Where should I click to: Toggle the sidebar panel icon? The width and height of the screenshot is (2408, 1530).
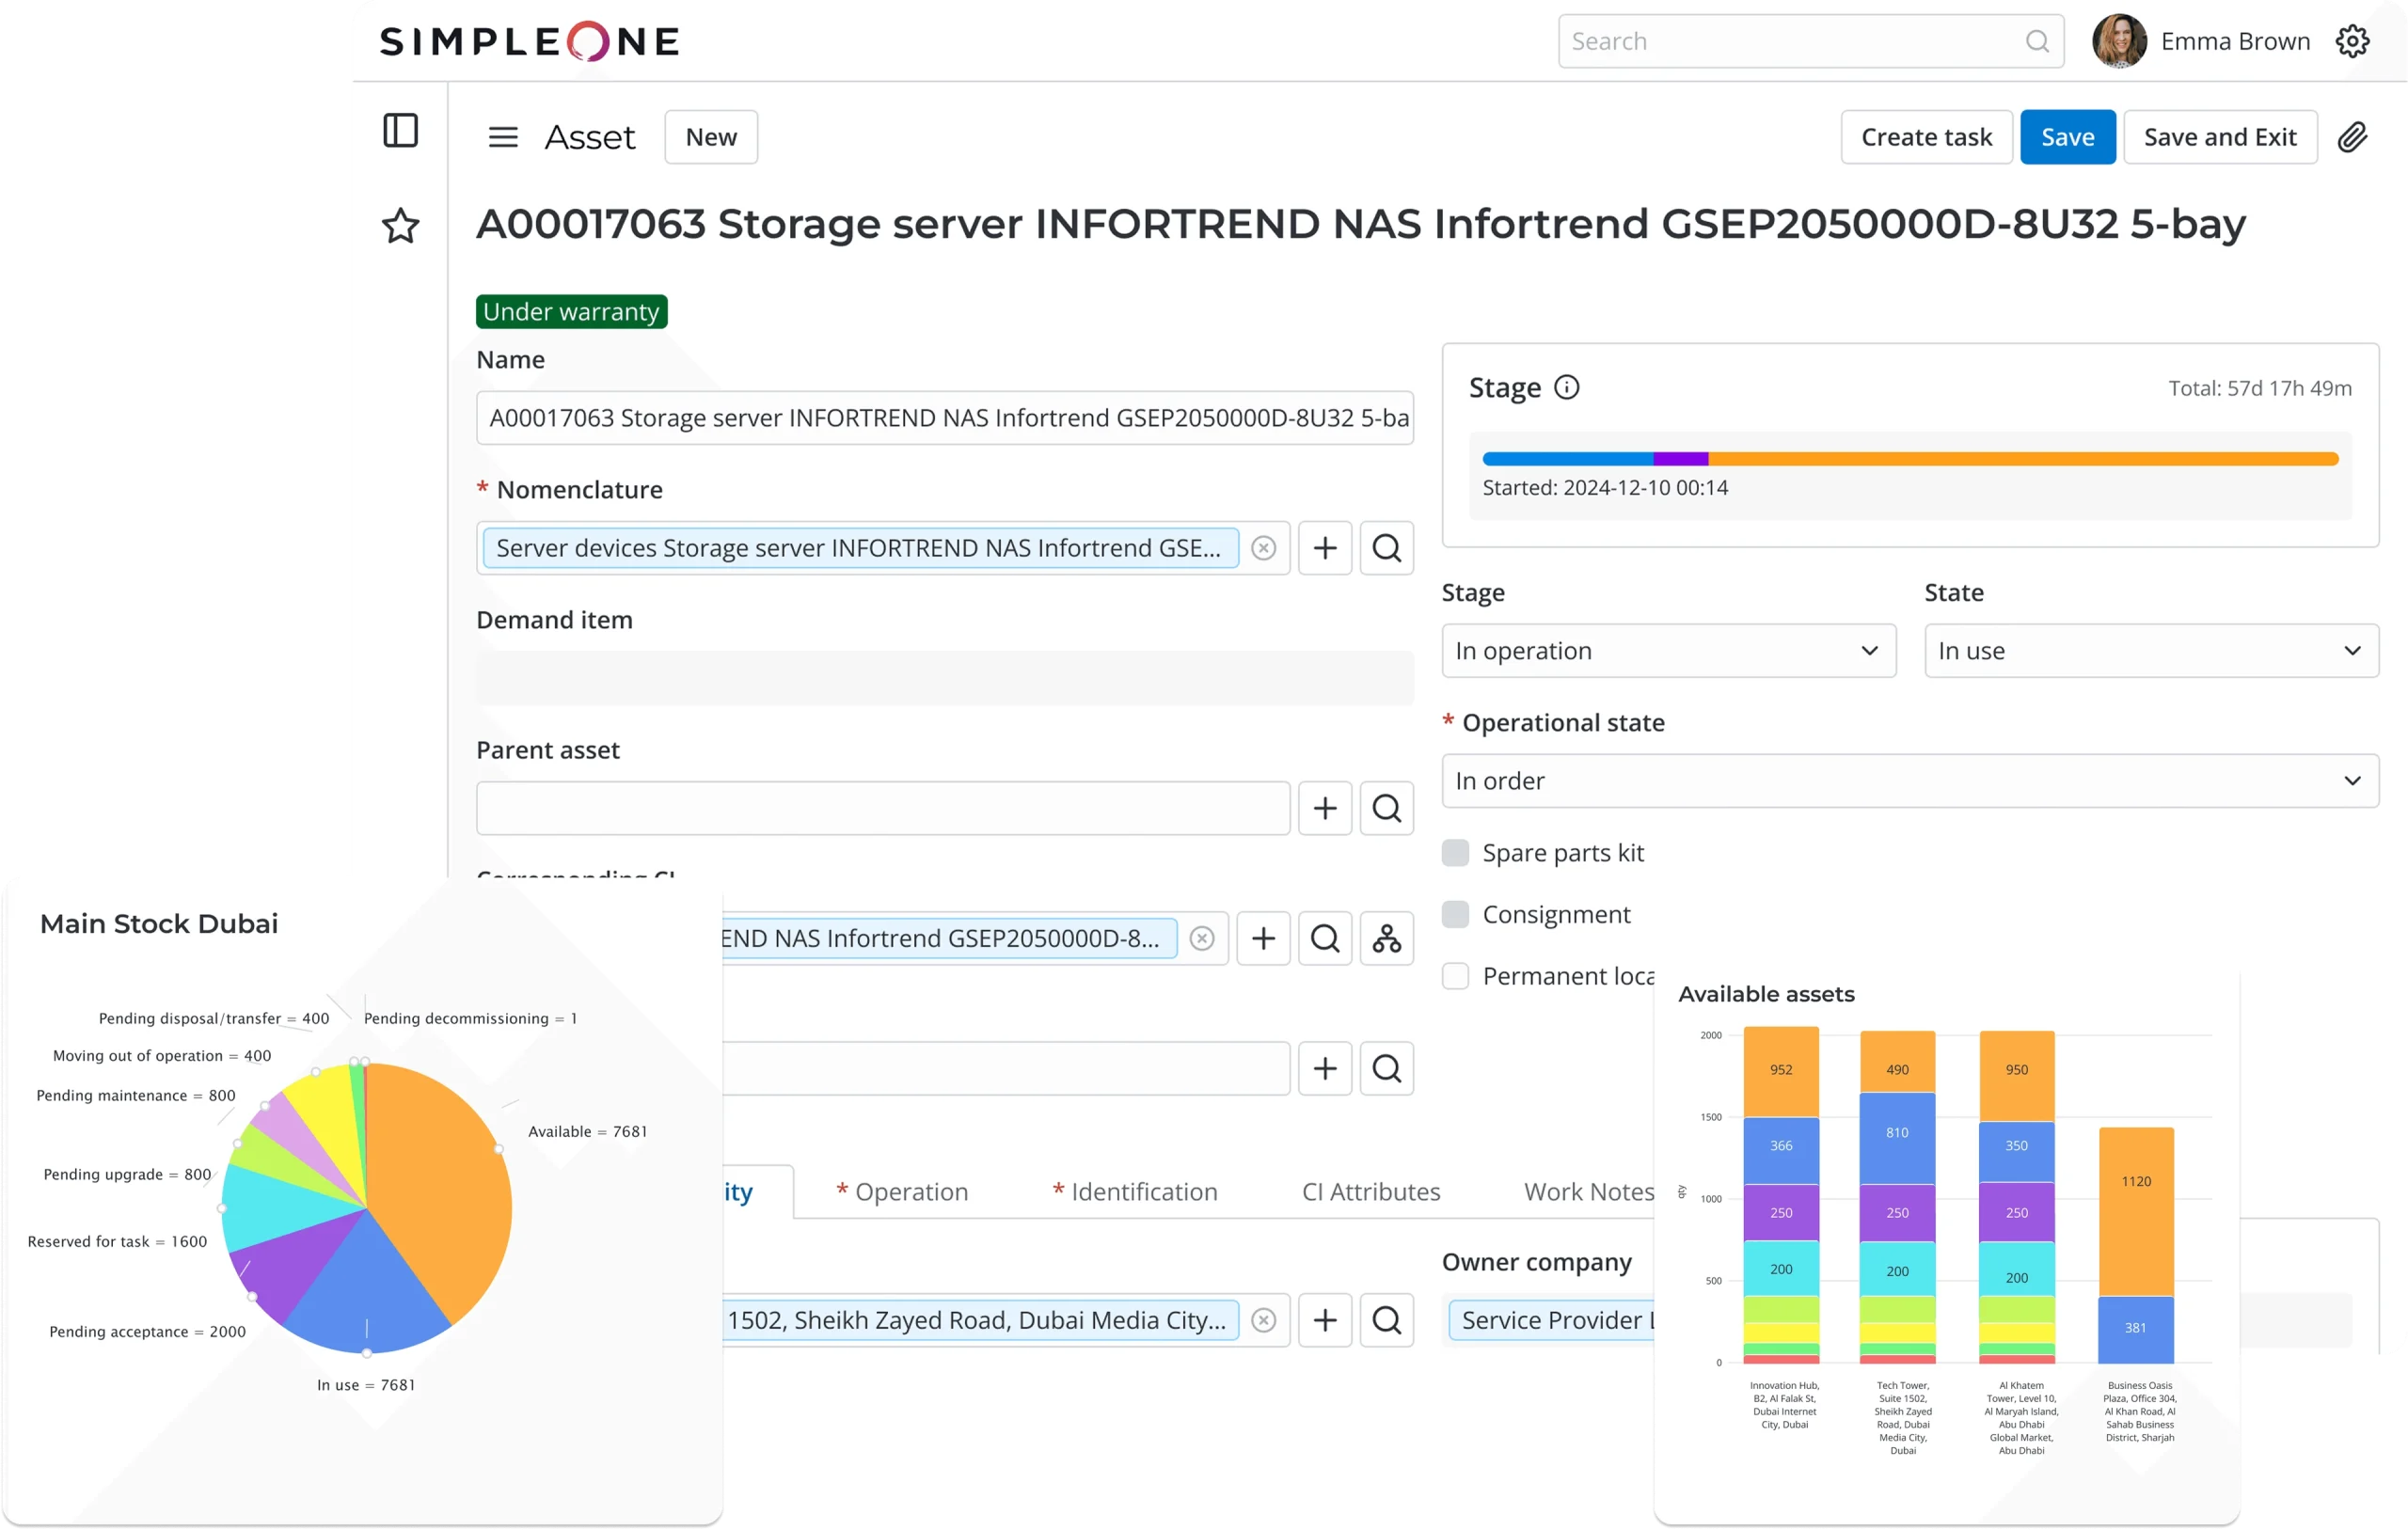400,131
